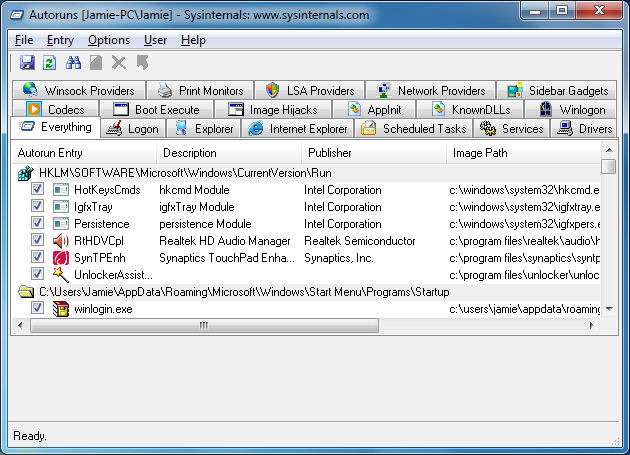
Task: Click the horizontal scrollbar left arrow
Action: click(20, 325)
